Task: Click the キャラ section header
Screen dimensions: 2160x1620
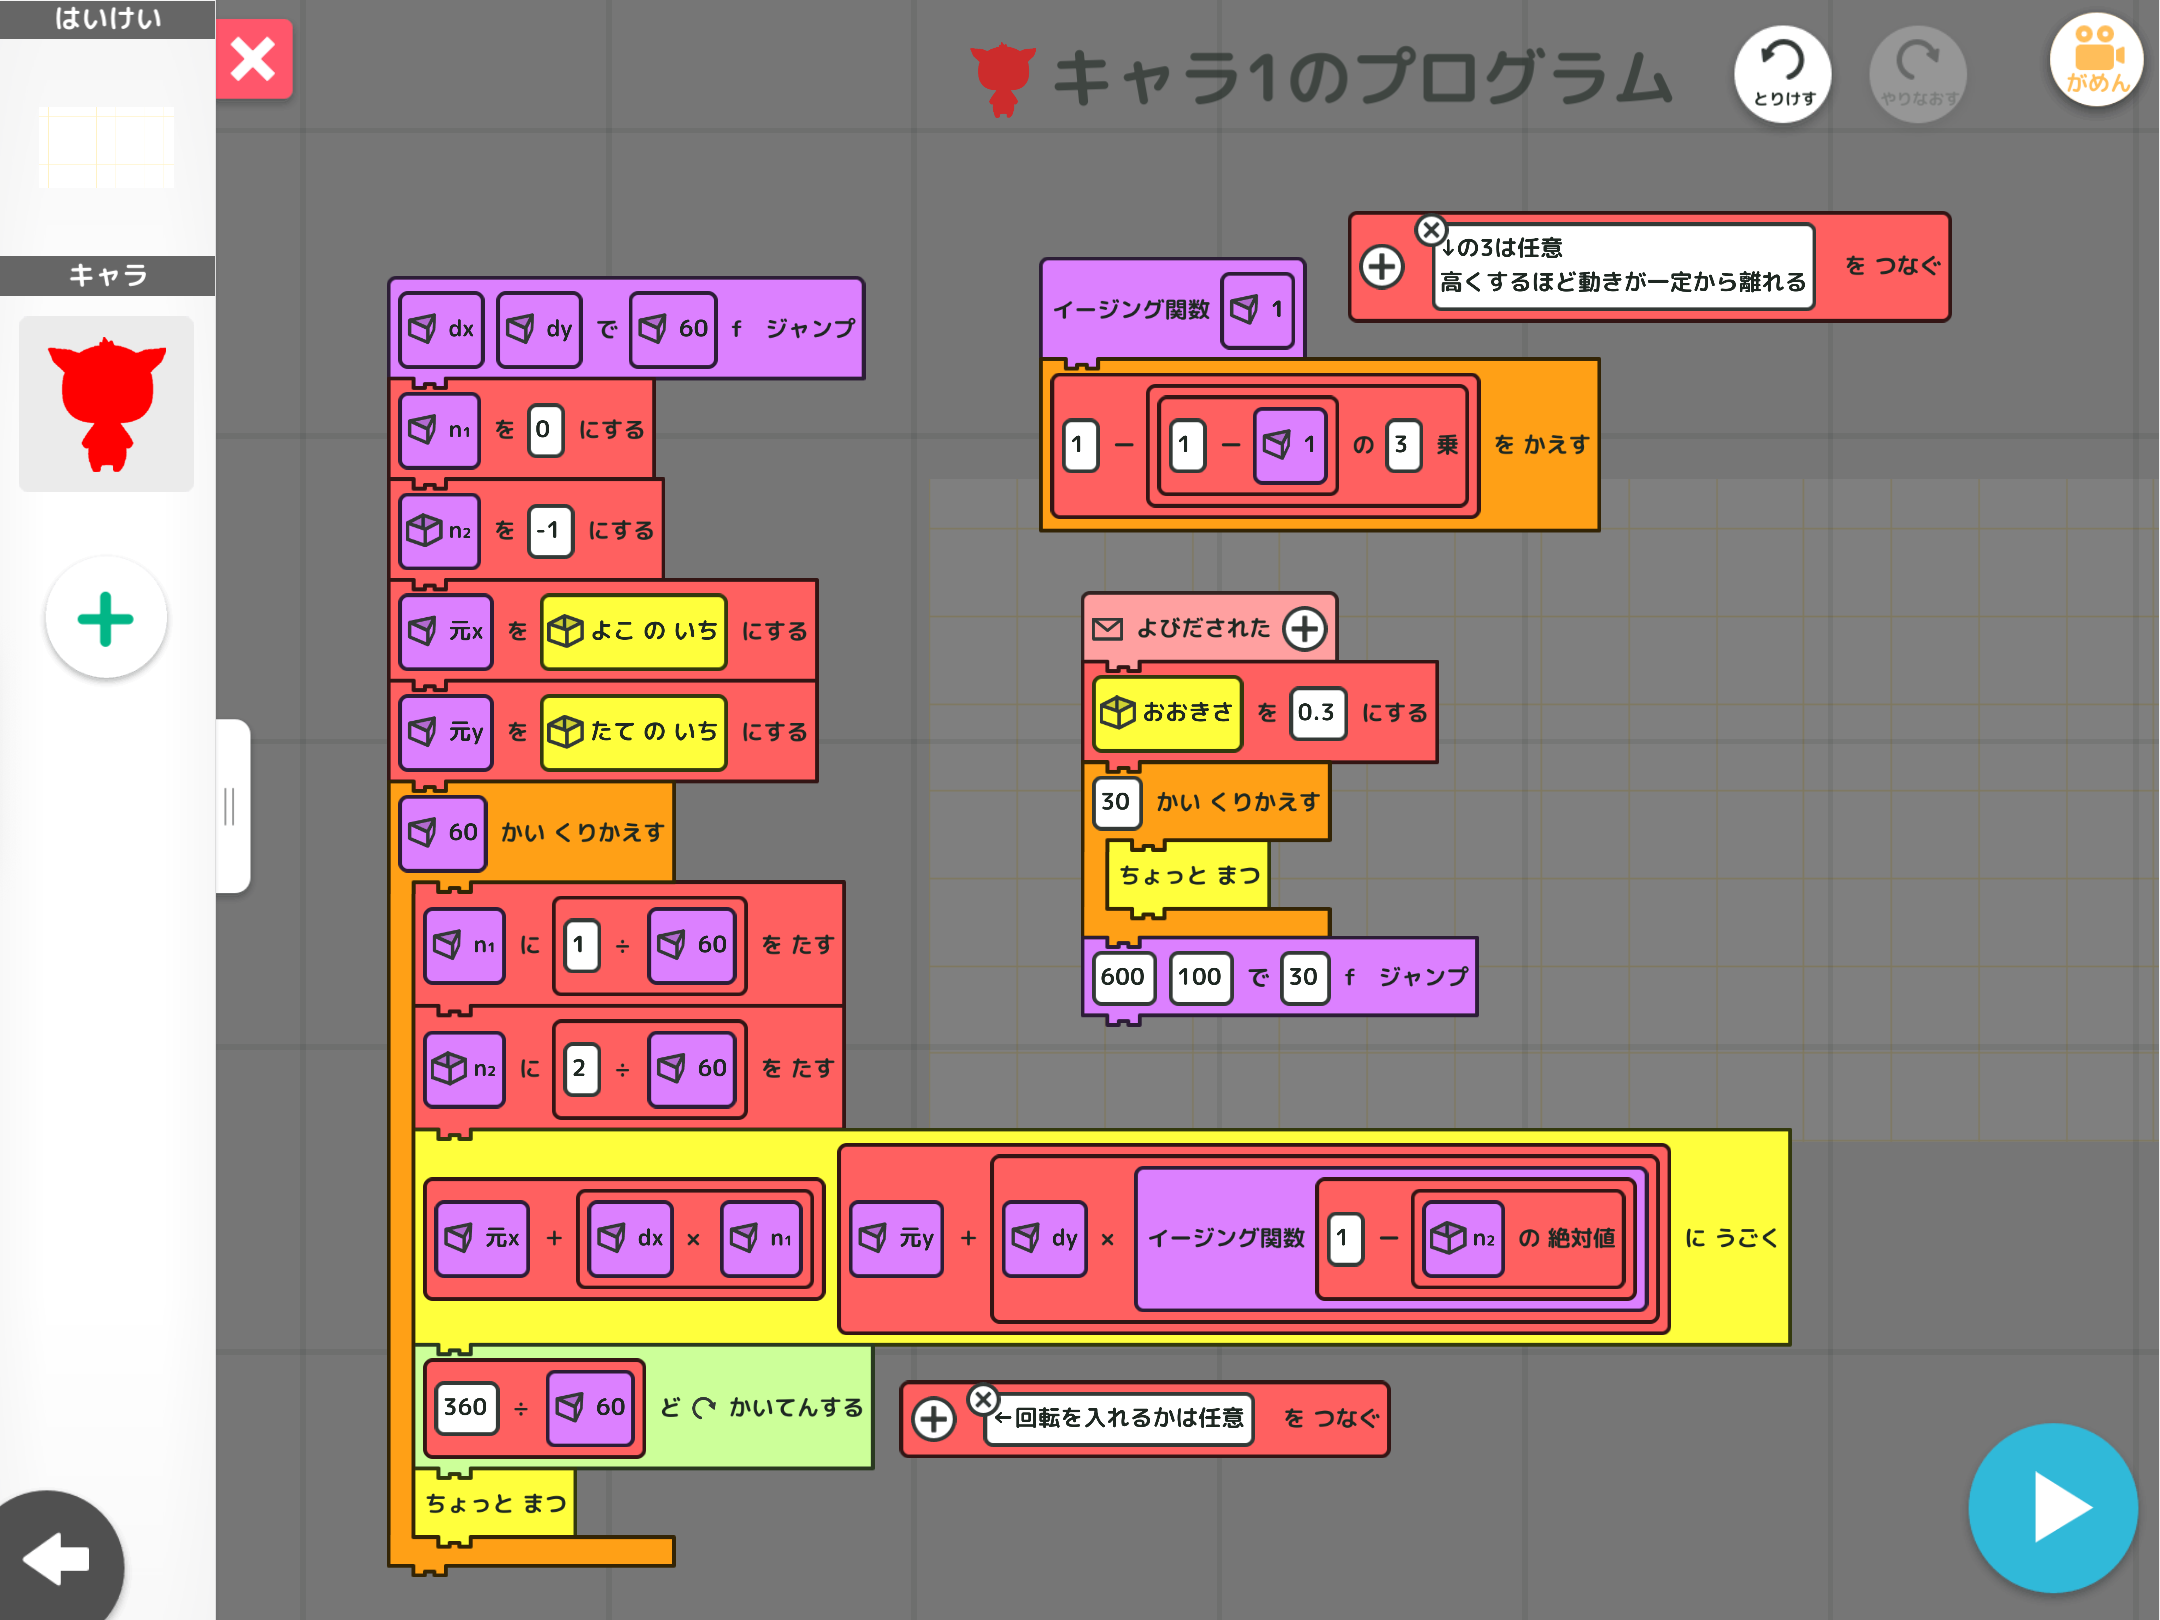Action: (107, 275)
